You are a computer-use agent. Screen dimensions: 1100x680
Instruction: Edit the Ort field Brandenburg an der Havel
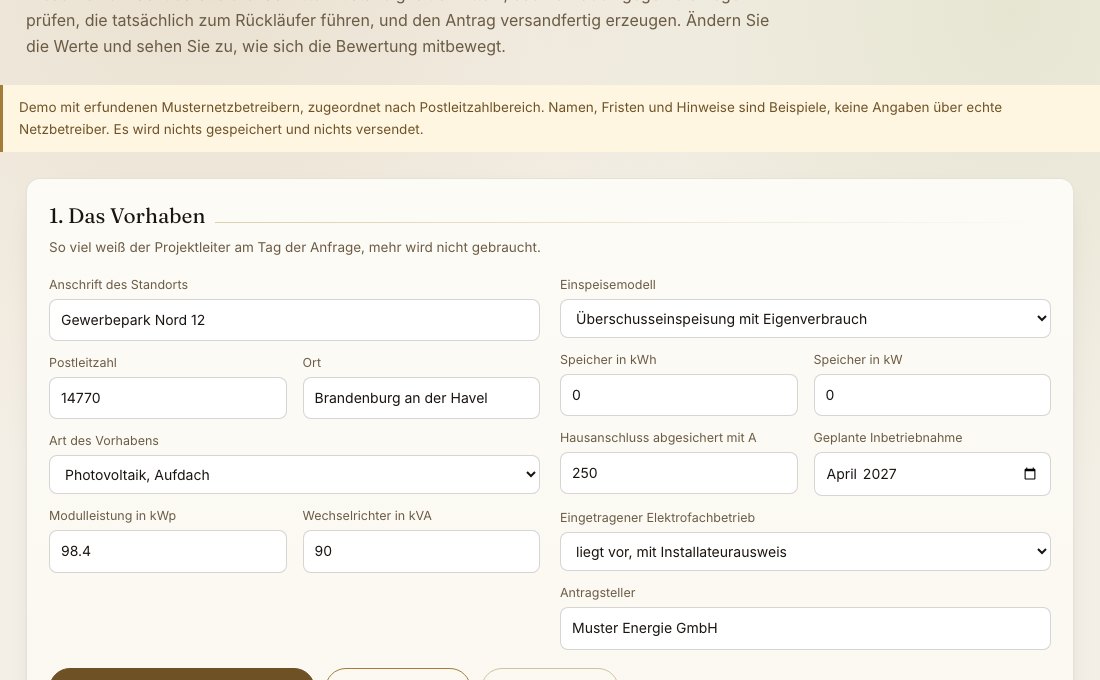[x=421, y=398]
